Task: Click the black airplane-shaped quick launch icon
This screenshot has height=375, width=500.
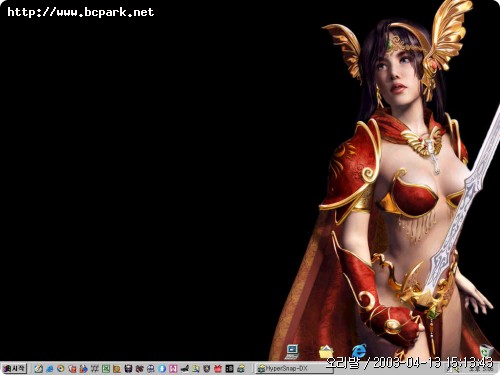Action: 184,369
